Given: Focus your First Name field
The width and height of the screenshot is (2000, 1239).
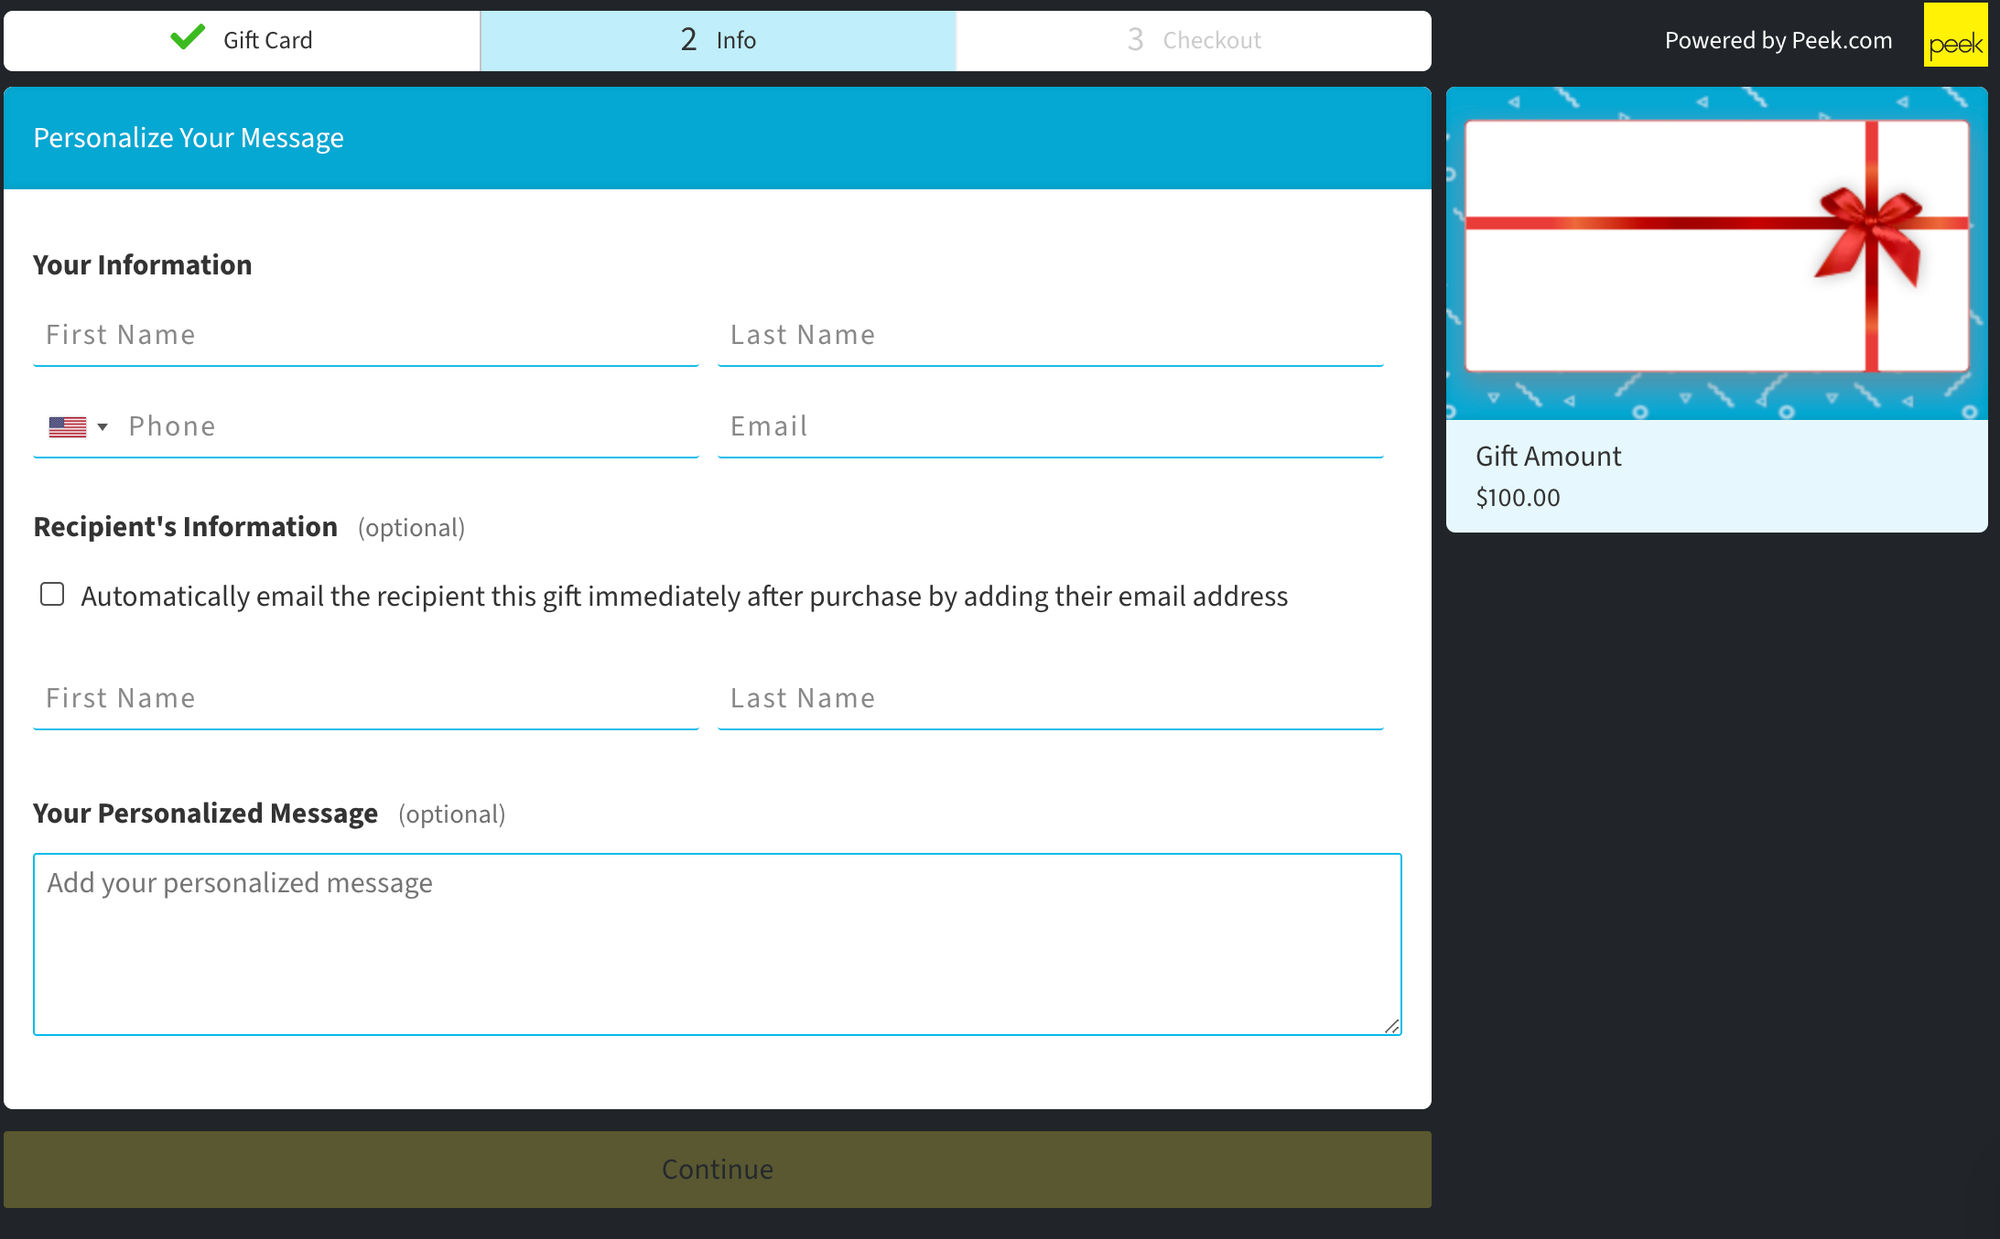Looking at the screenshot, I should 365,336.
